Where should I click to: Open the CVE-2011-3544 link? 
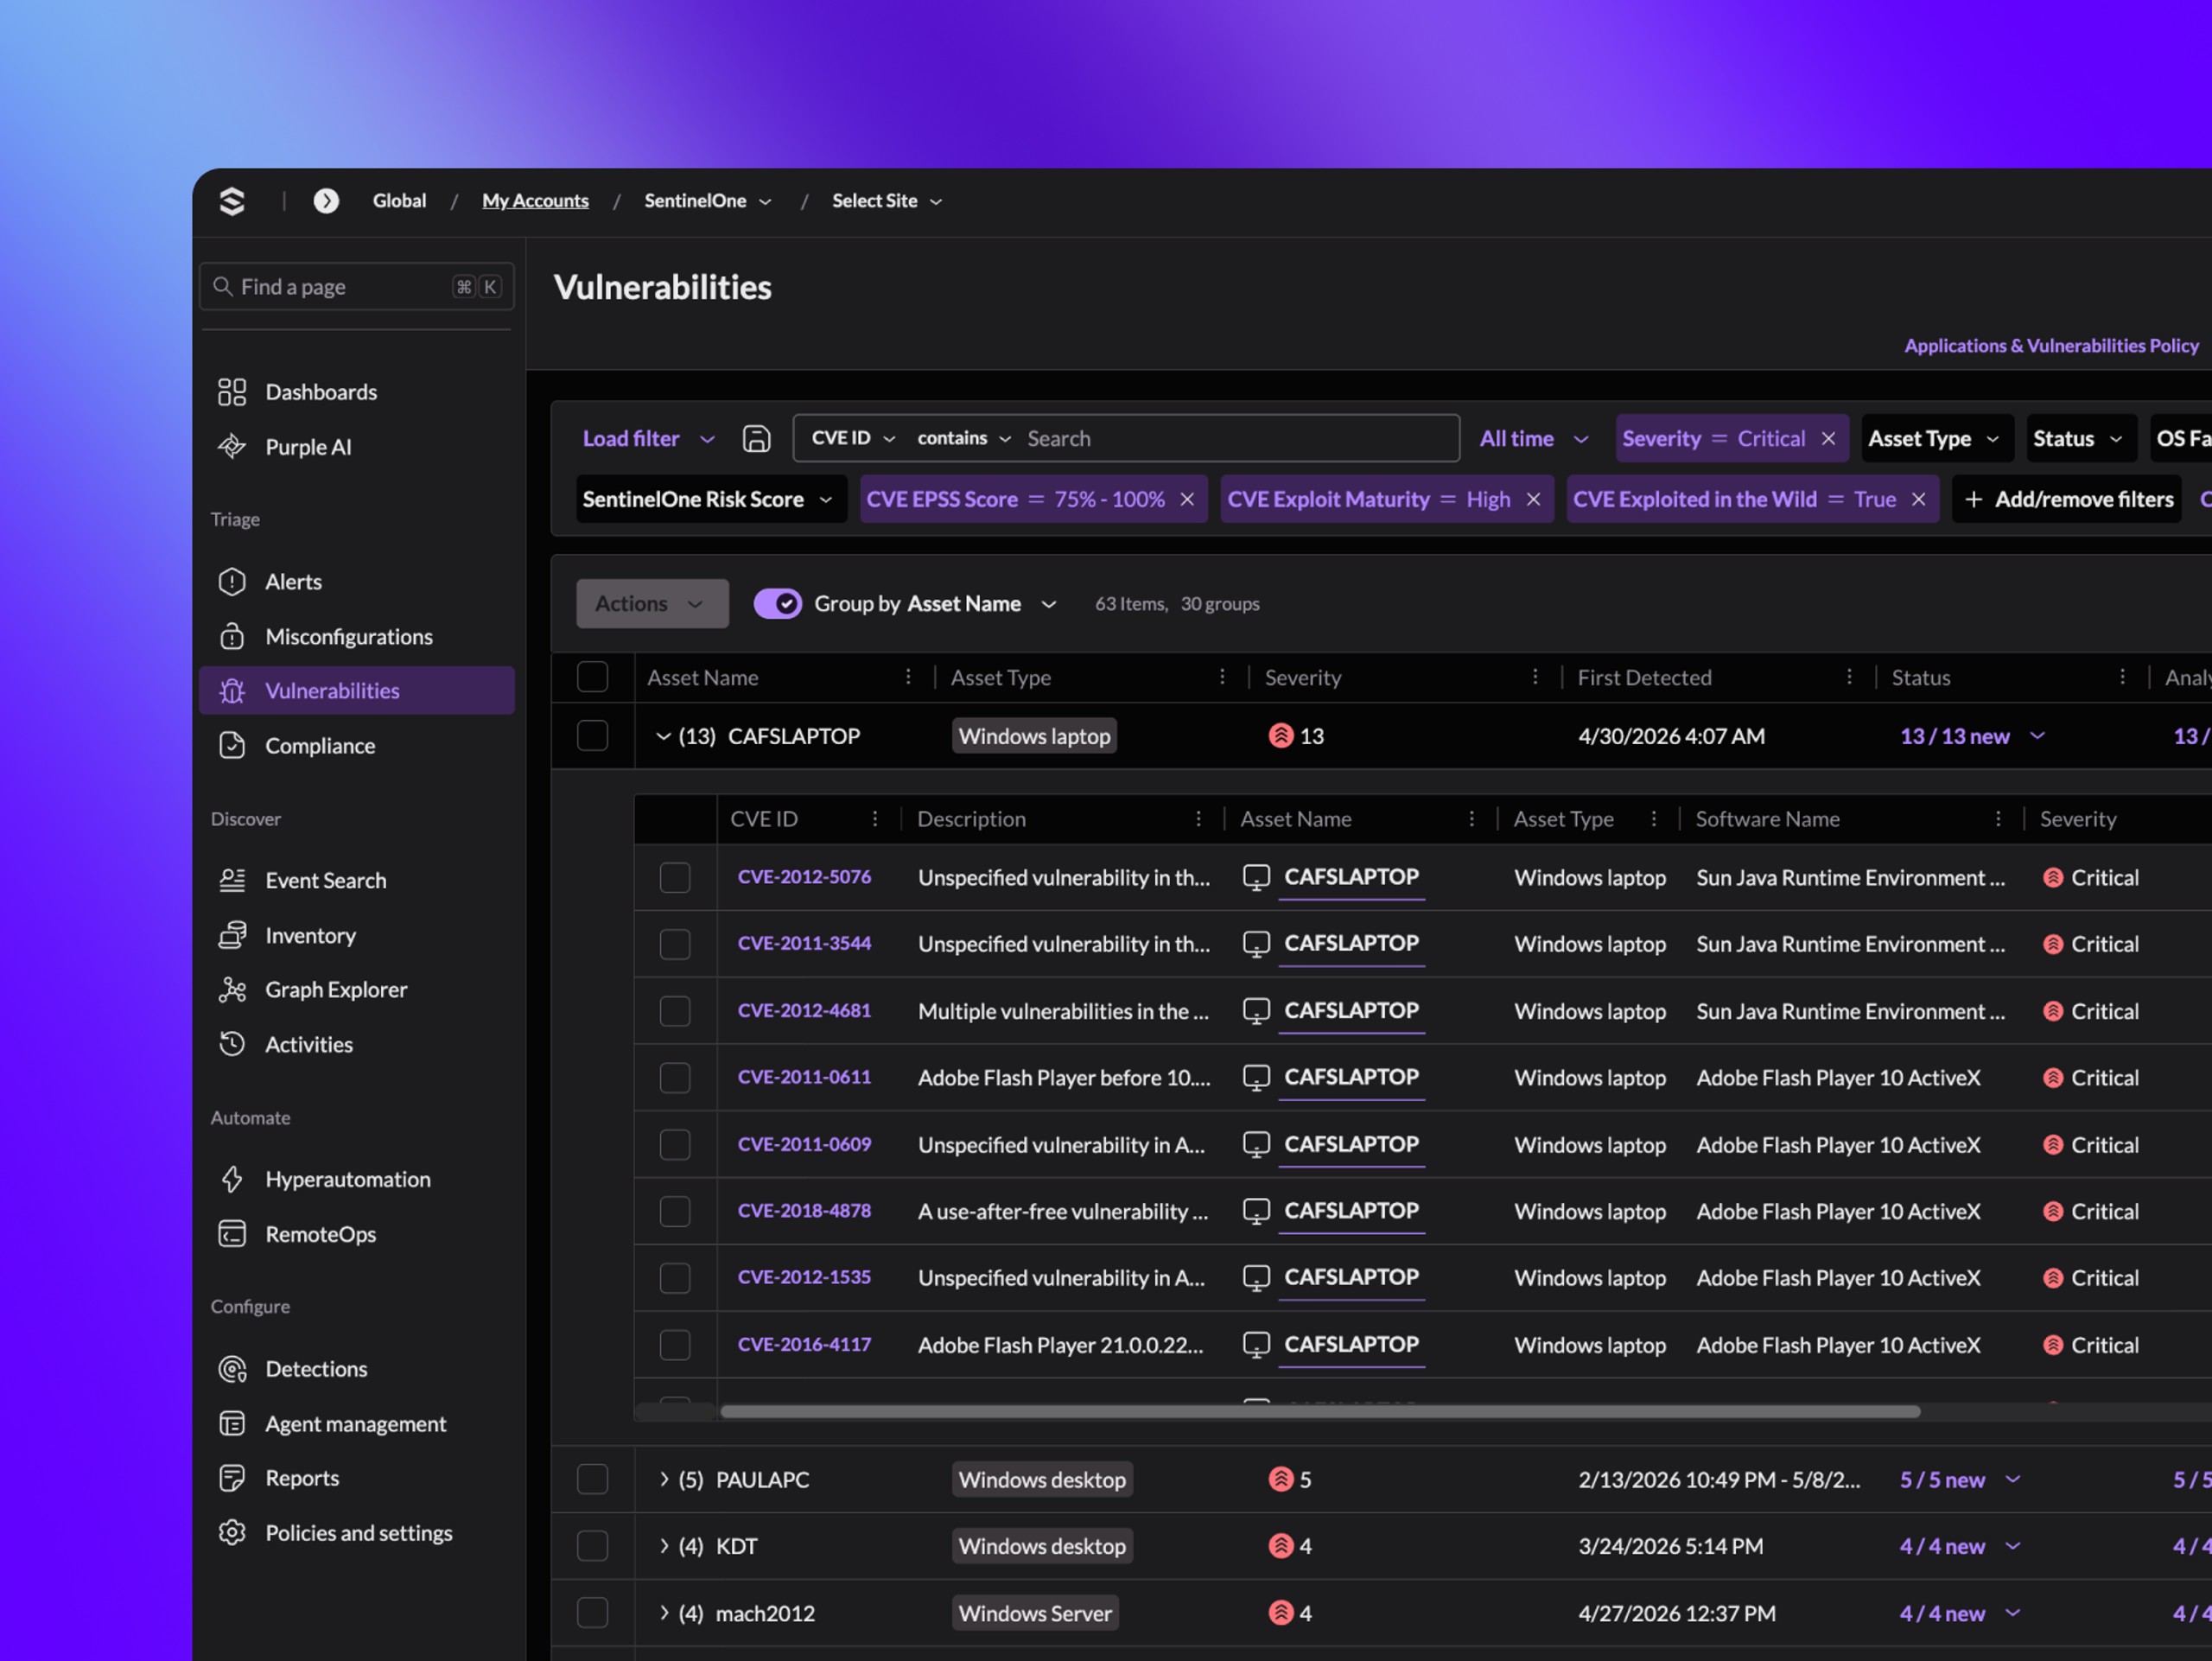(x=804, y=943)
